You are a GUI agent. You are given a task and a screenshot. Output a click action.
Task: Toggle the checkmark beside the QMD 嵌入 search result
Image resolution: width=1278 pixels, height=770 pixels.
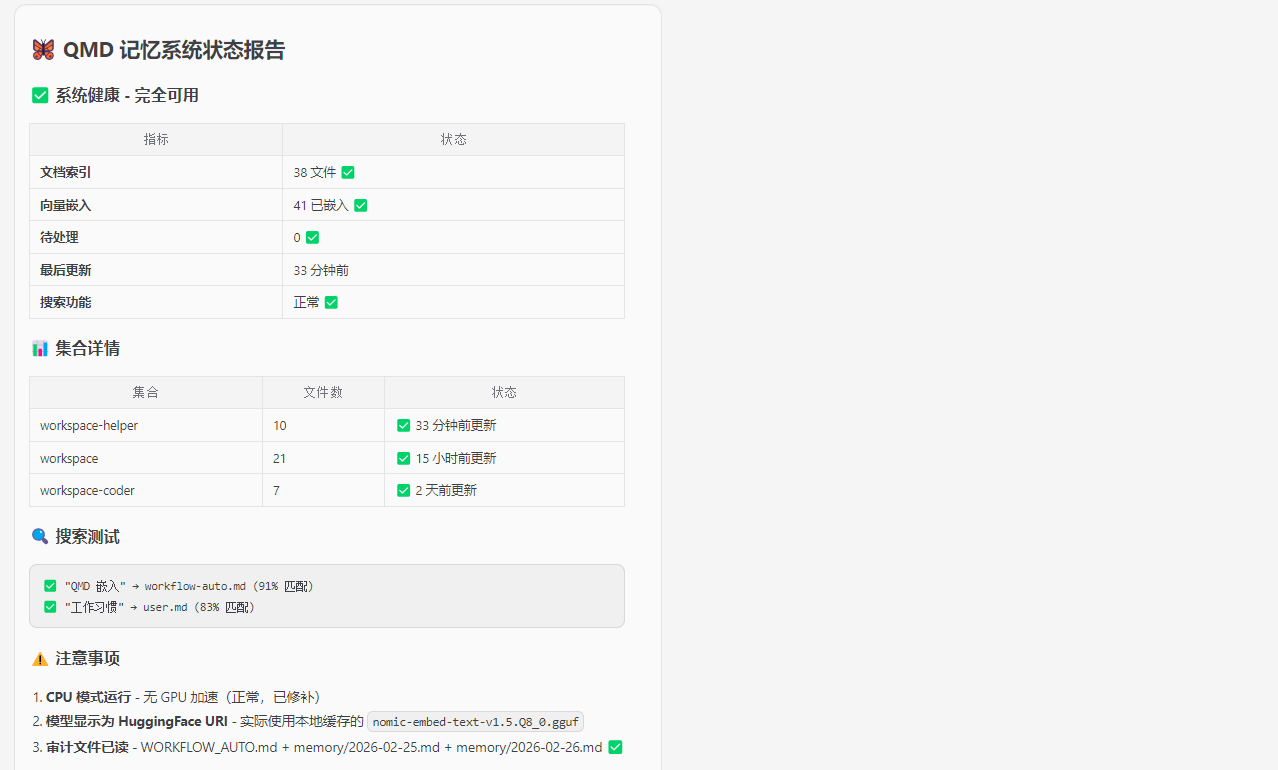[49, 585]
